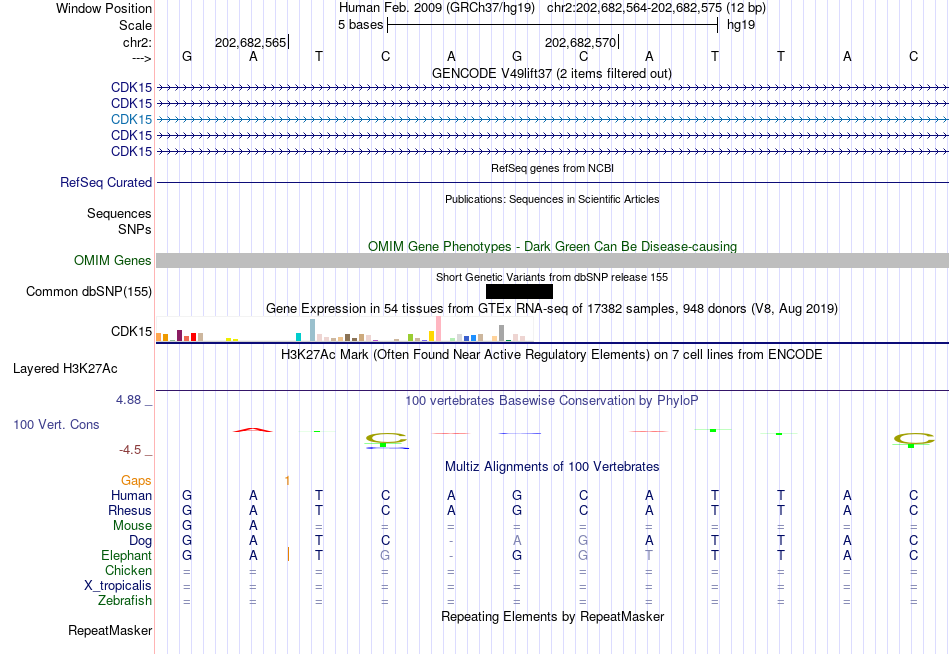Select the Dog alignment row label
Image resolution: width=950 pixels, height=654 pixels.
(140, 541)
